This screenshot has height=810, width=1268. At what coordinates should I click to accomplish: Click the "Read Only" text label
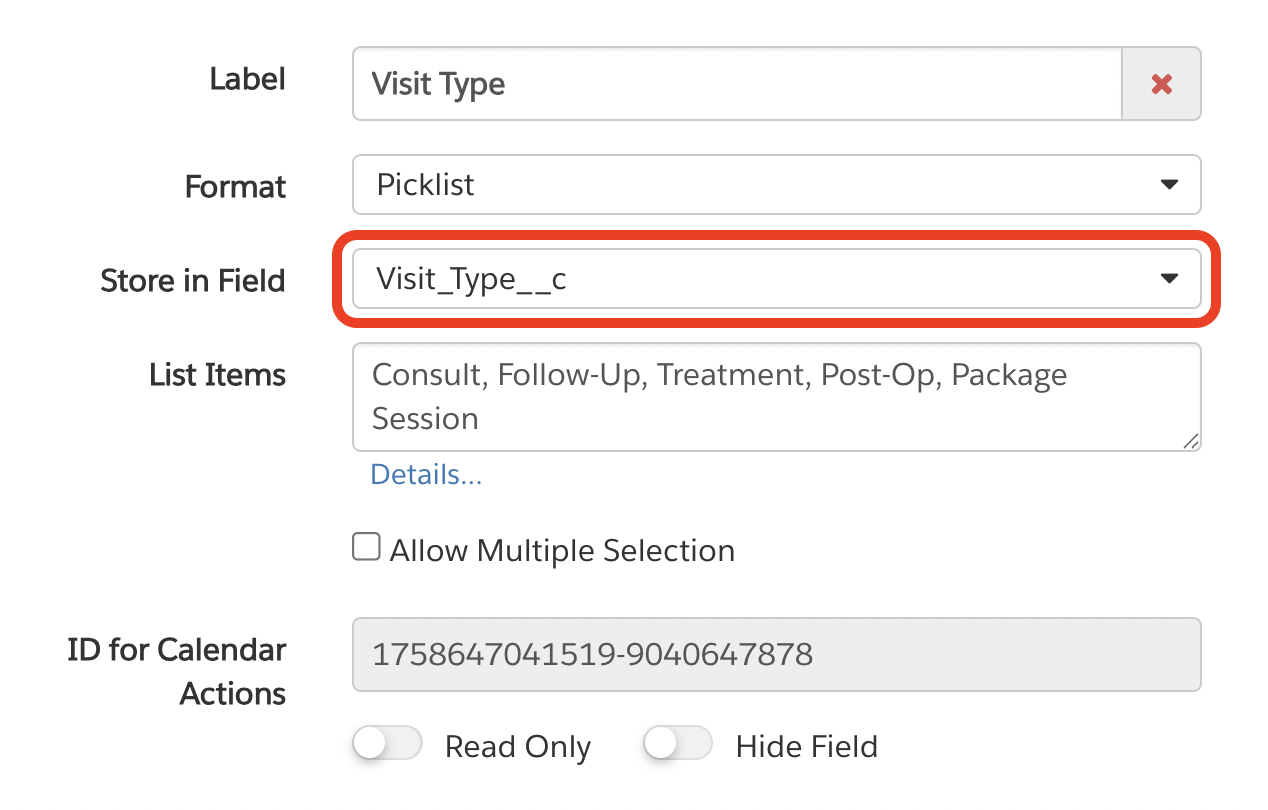point(517,747)
